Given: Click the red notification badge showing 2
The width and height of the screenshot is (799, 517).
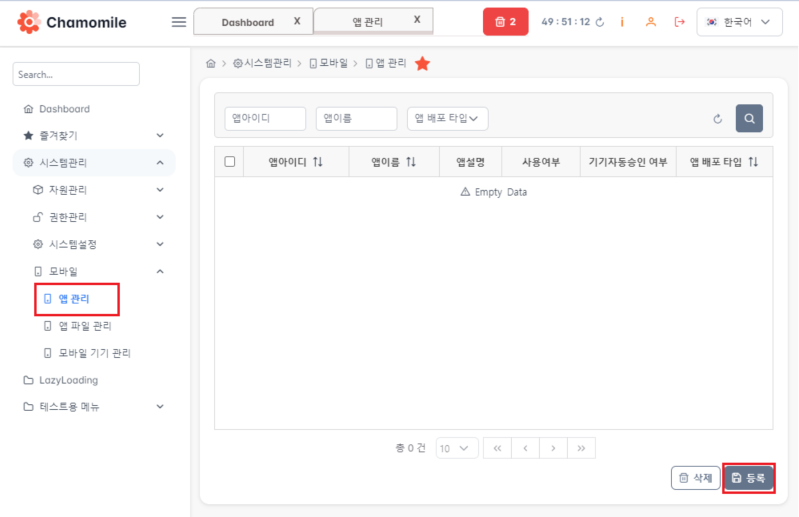Looking at the screenshot, I should [x=505, y=22].
